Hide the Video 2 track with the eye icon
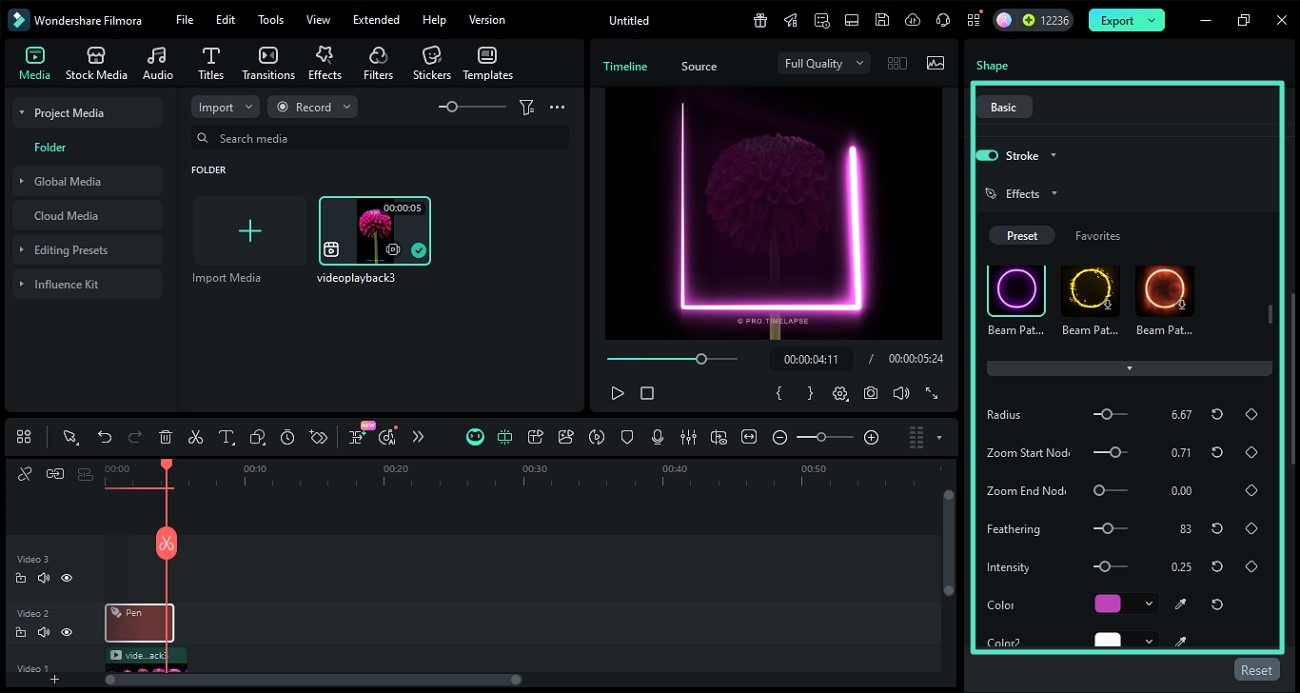The width and height of the screenshot is (1300, 693). [x=66, y=632]
